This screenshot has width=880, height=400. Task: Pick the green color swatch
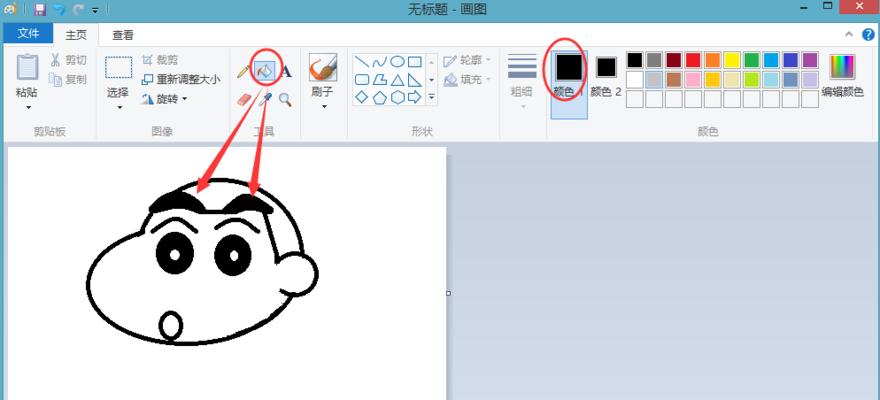(751, 60)
